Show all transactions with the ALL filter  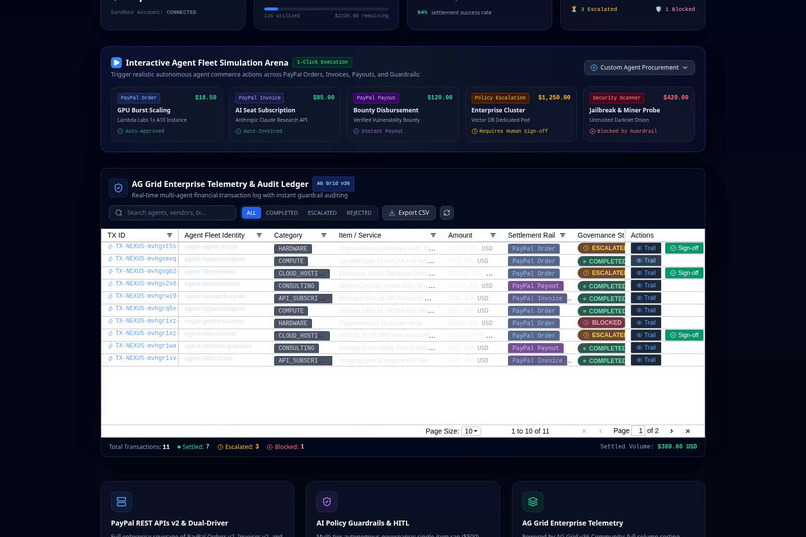pos(251,213)
